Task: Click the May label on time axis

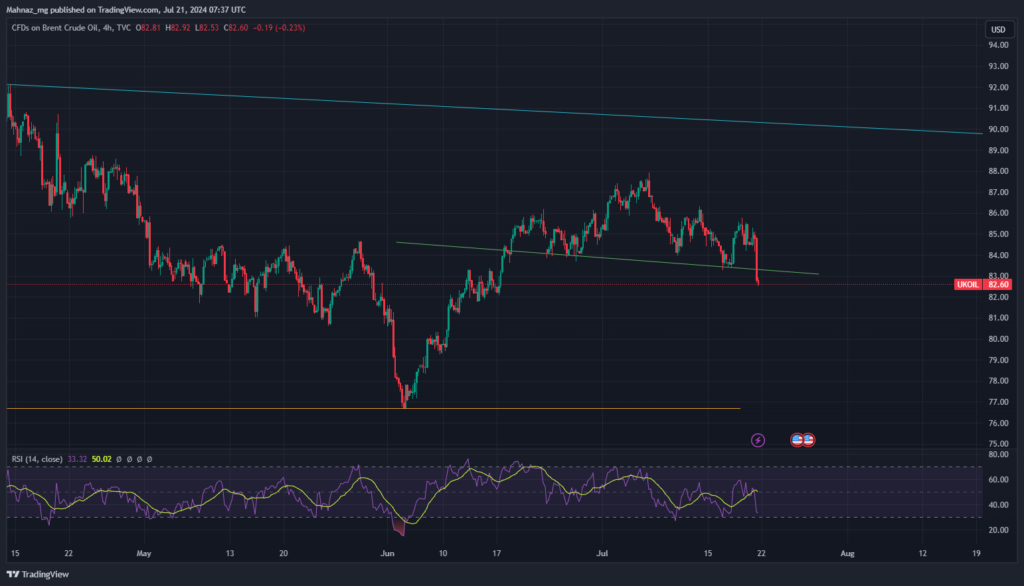Action: (144, 553)
